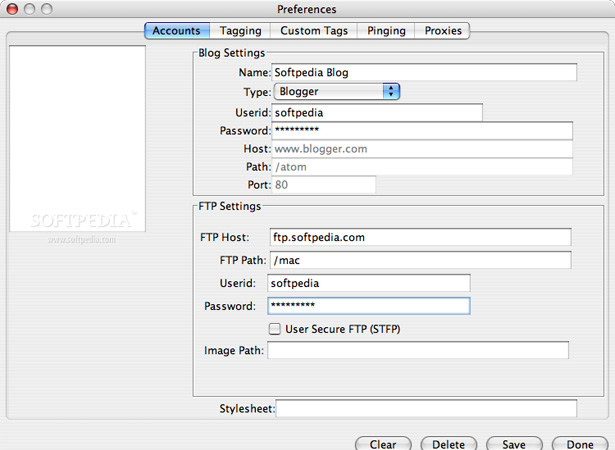Open the Custom Tags tab
615x450 pixels.
tap(314, 31)
